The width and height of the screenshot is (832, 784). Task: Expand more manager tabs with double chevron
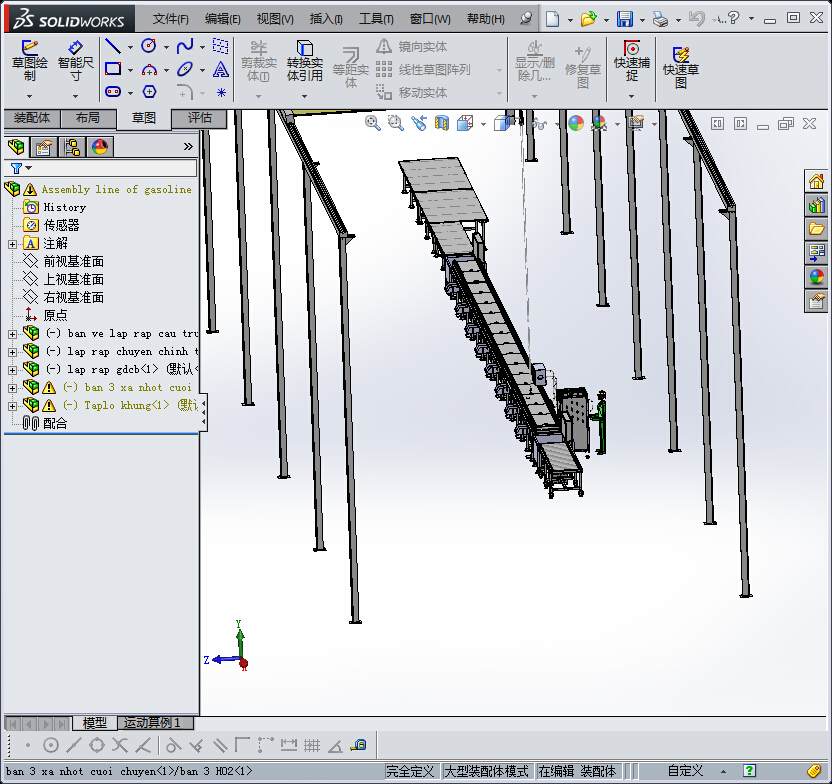pyautogui.click(x=188, y=146)
